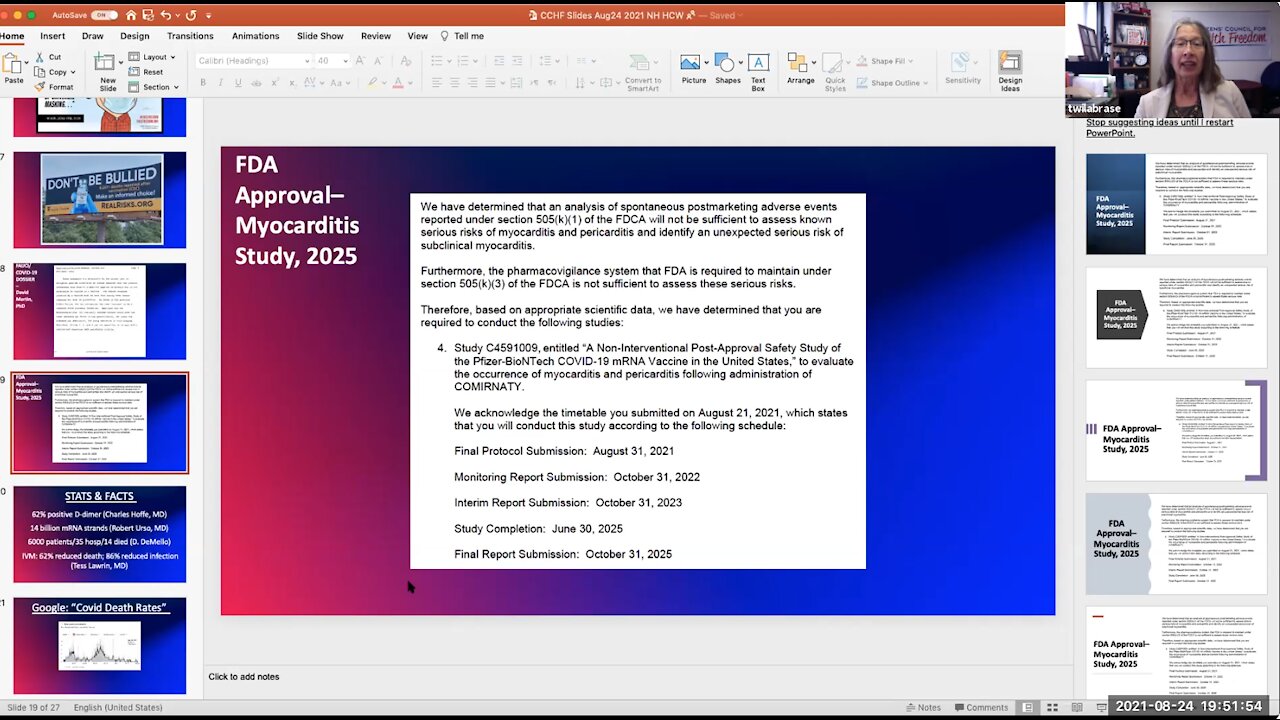Open the Shapes gallery
The width and height of the screenshot is (1280, 720).
click(x=727, y=70)
